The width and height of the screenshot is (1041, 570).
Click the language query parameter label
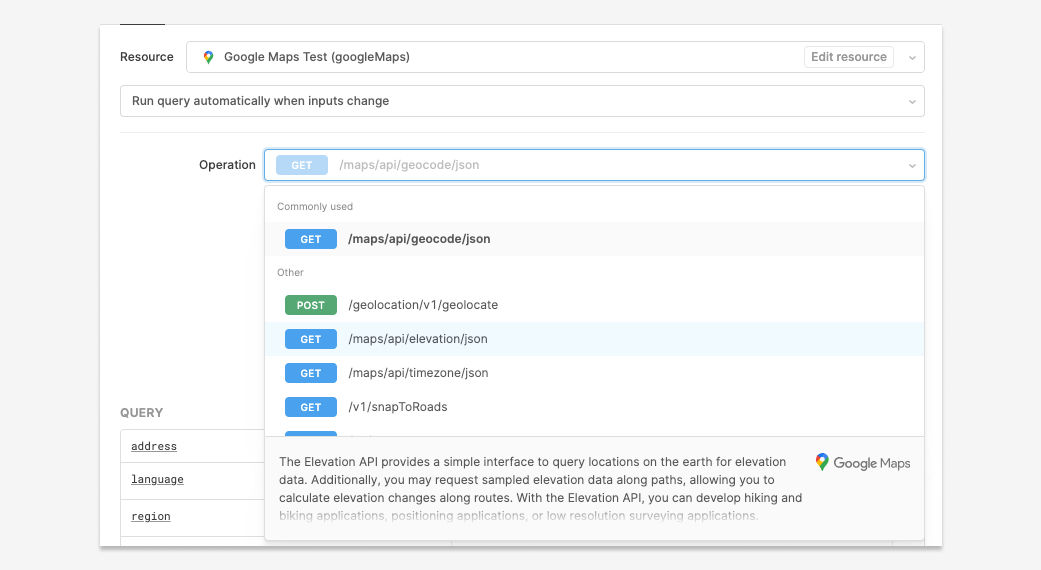pyautogui.click(x=157, y=479)
